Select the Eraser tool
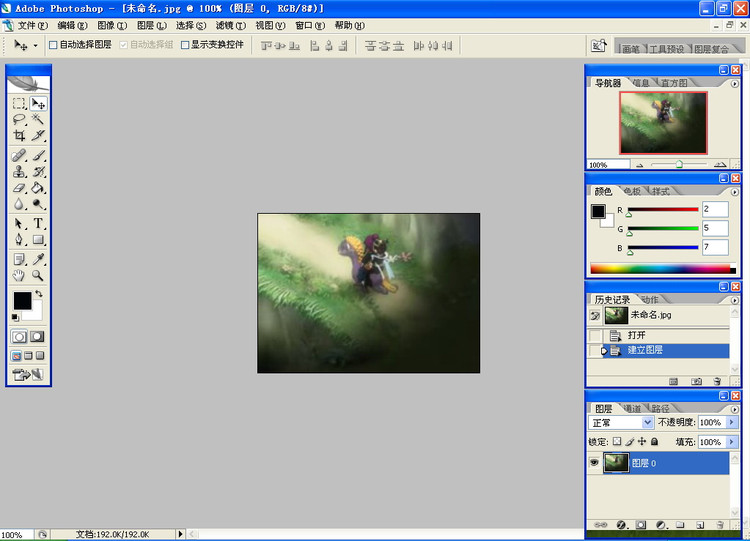Viewport: 750px width, 541px height. [19, 188]
